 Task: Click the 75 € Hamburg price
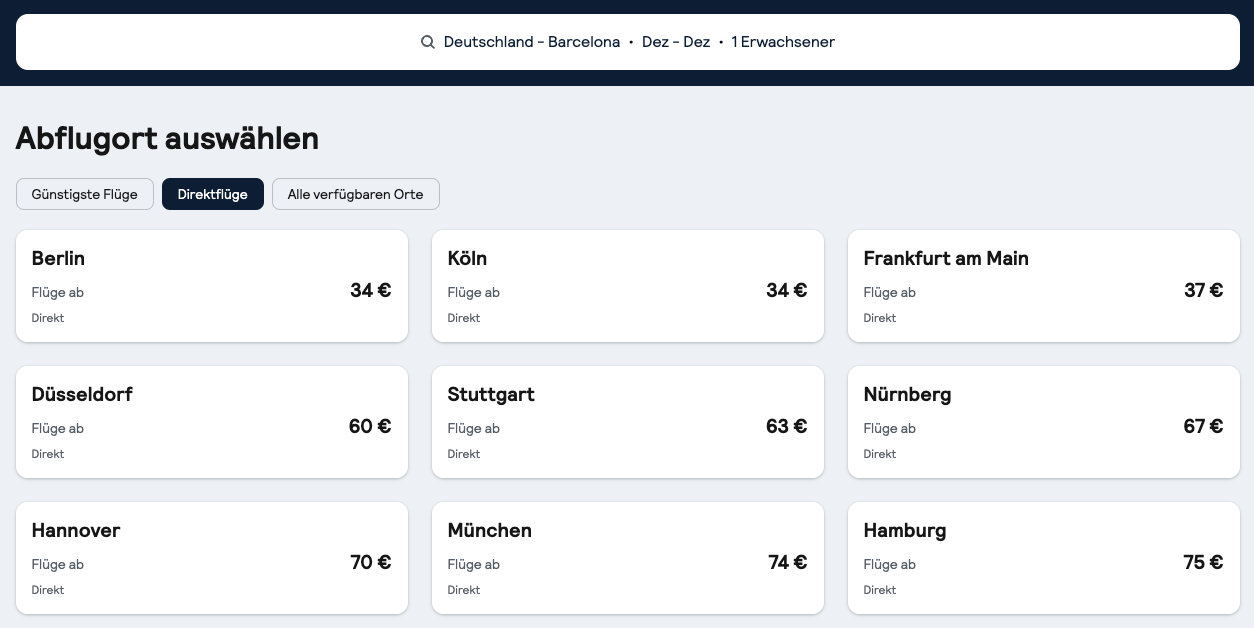tap(1203, 563)
